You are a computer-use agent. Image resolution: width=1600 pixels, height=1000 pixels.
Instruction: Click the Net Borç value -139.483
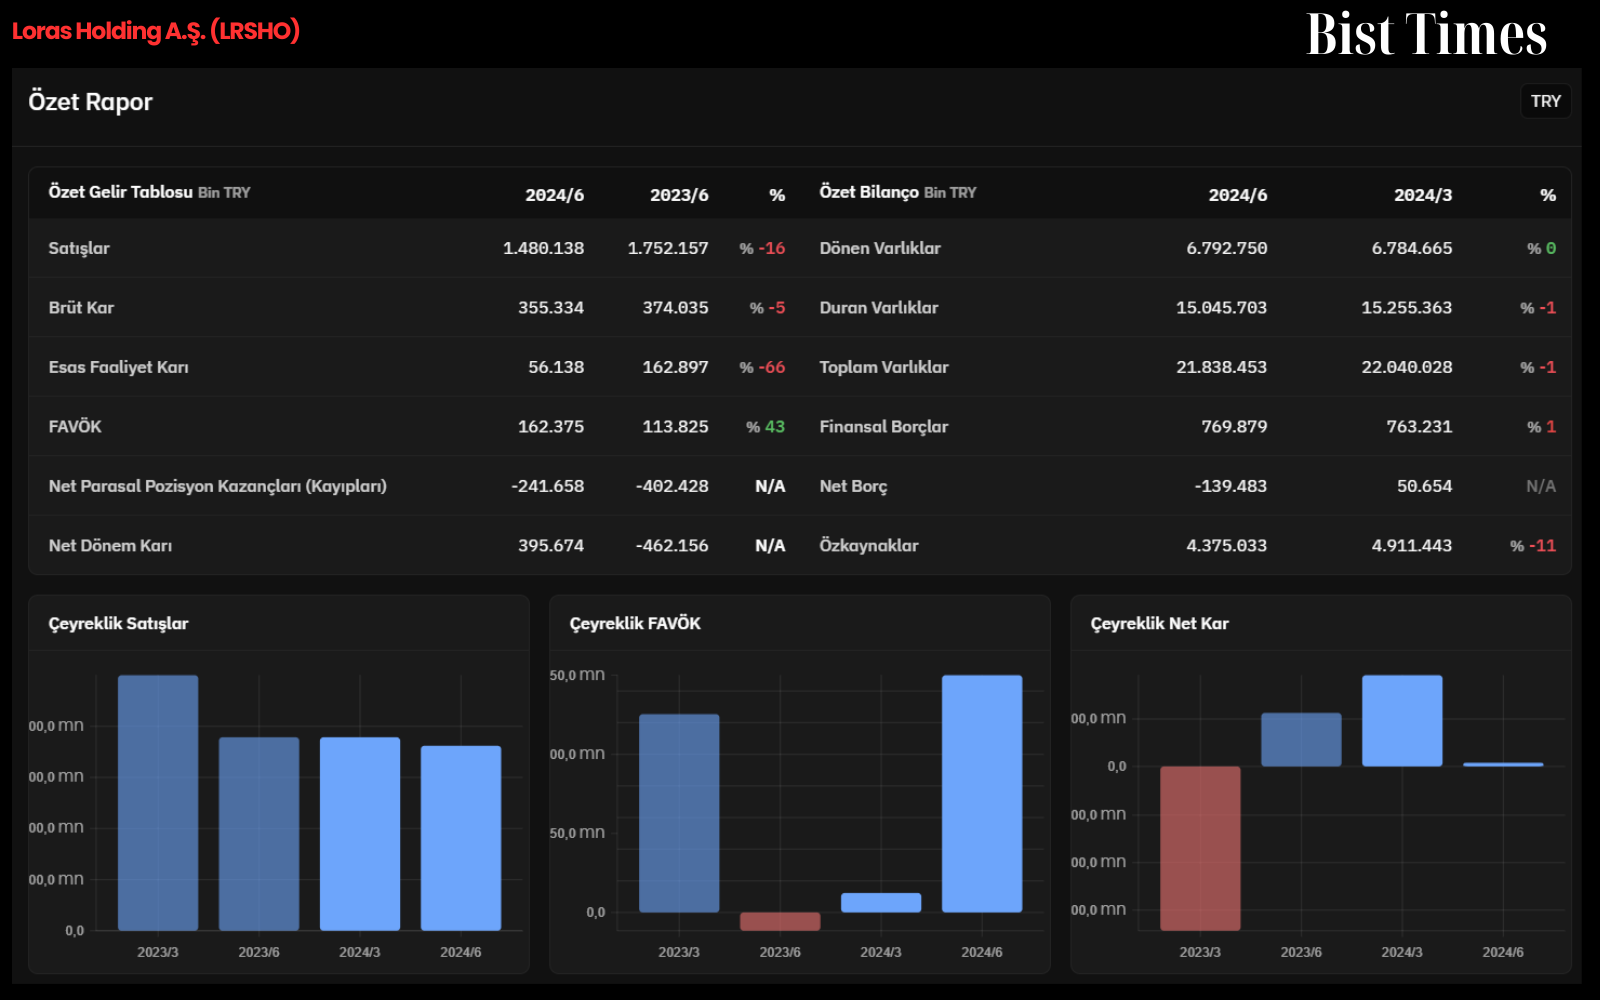coord(1230,486)
